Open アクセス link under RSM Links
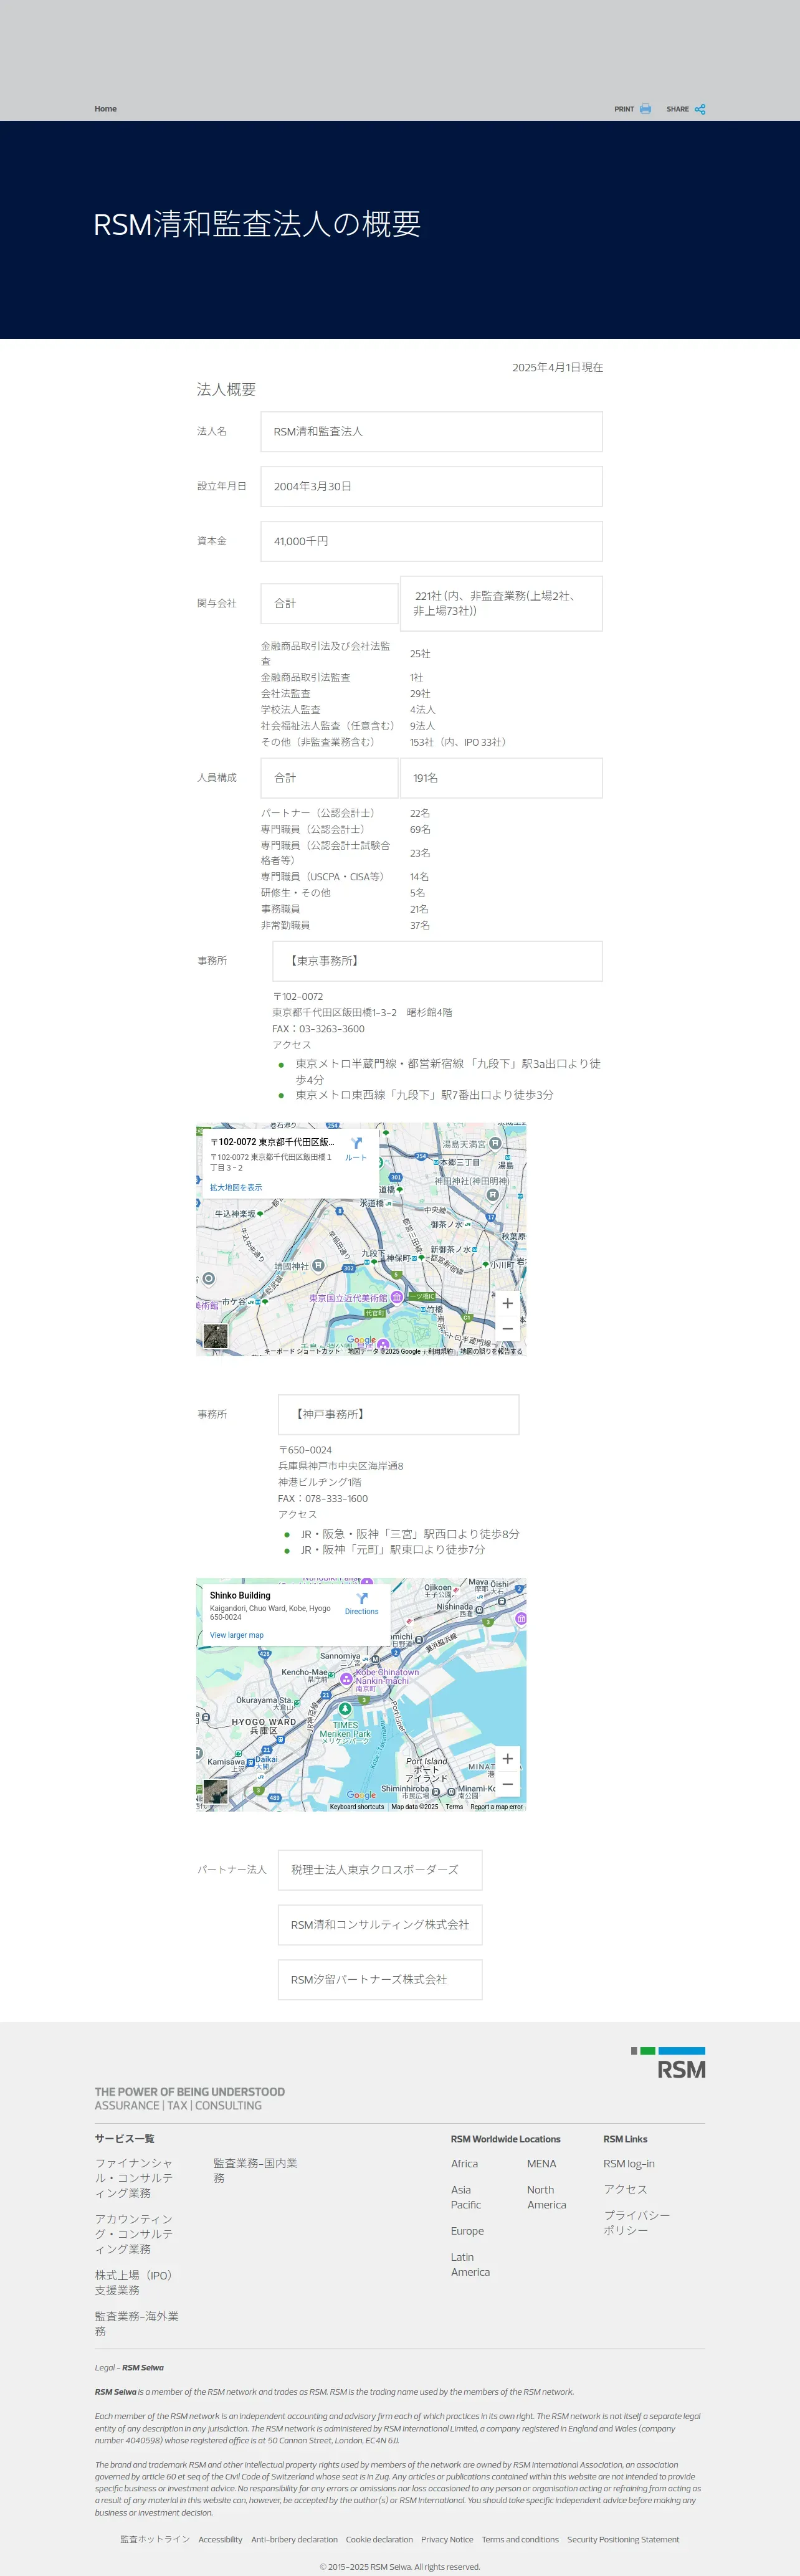Image resolution: width=800 pixels, height=2576 pixels. [x=625, y=2189]
